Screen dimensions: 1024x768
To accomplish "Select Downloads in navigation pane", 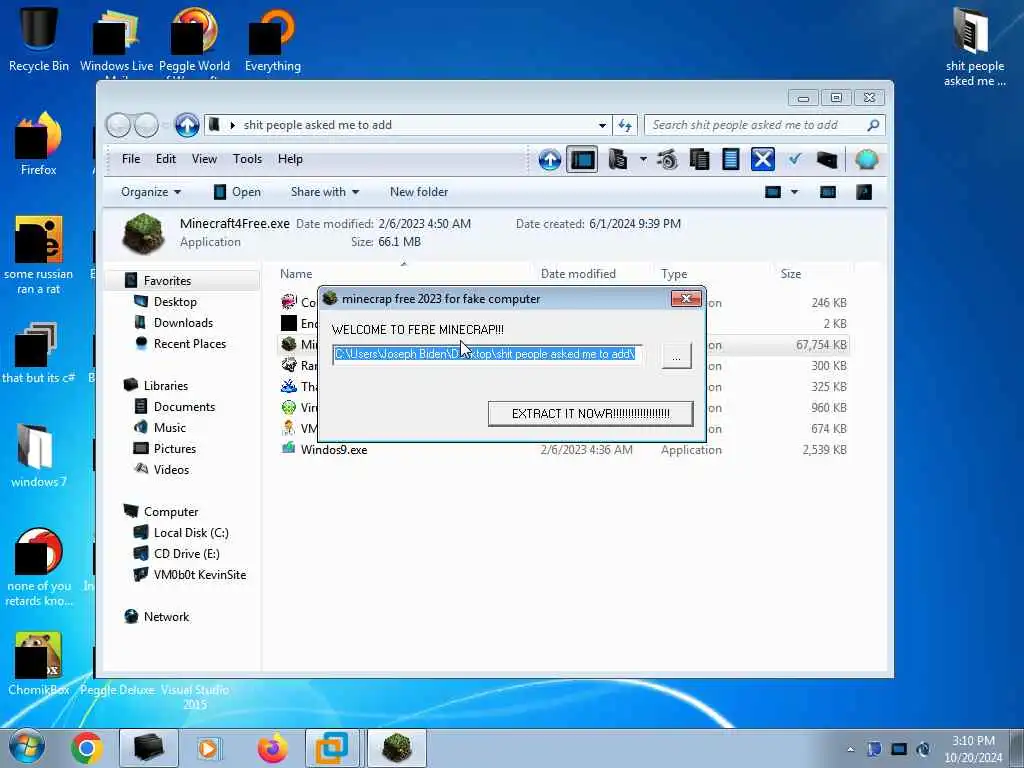I will tap(183, 323).
